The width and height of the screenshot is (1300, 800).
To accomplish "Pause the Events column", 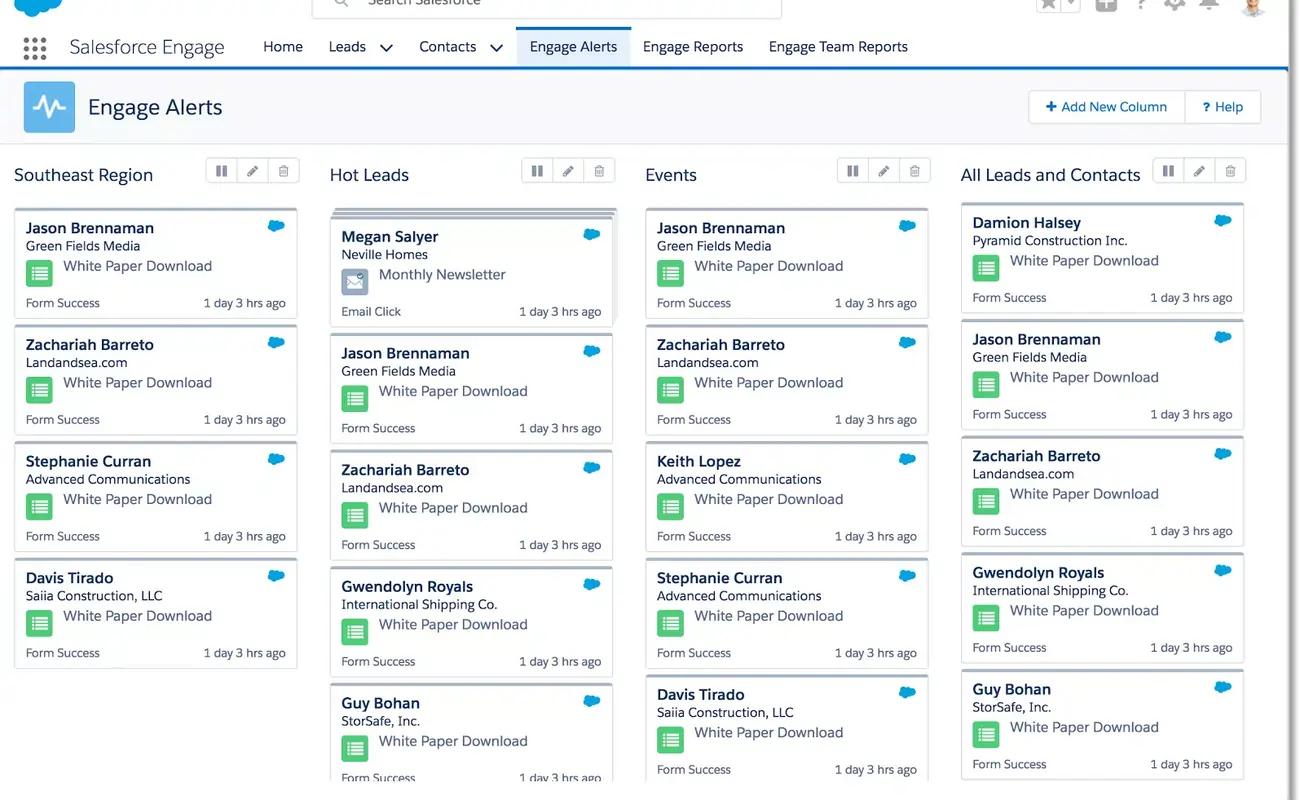I will (x=853, y=171).
